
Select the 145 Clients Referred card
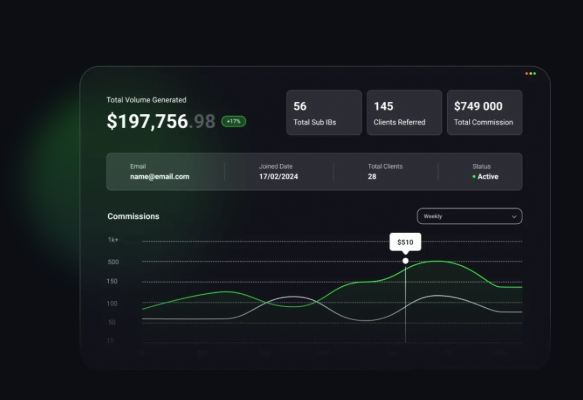click(x=404, y=112)
